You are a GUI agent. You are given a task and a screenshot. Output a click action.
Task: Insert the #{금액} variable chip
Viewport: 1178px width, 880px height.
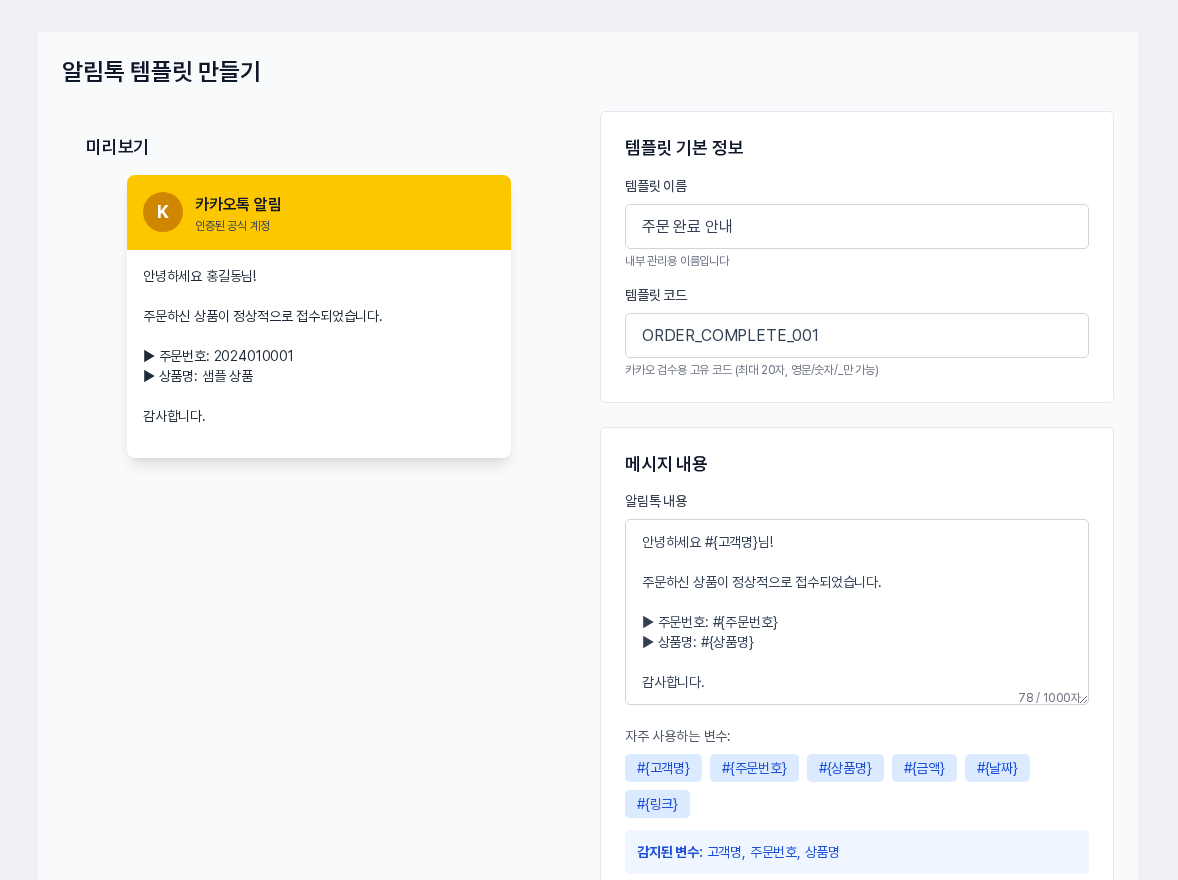click(924, 768)
